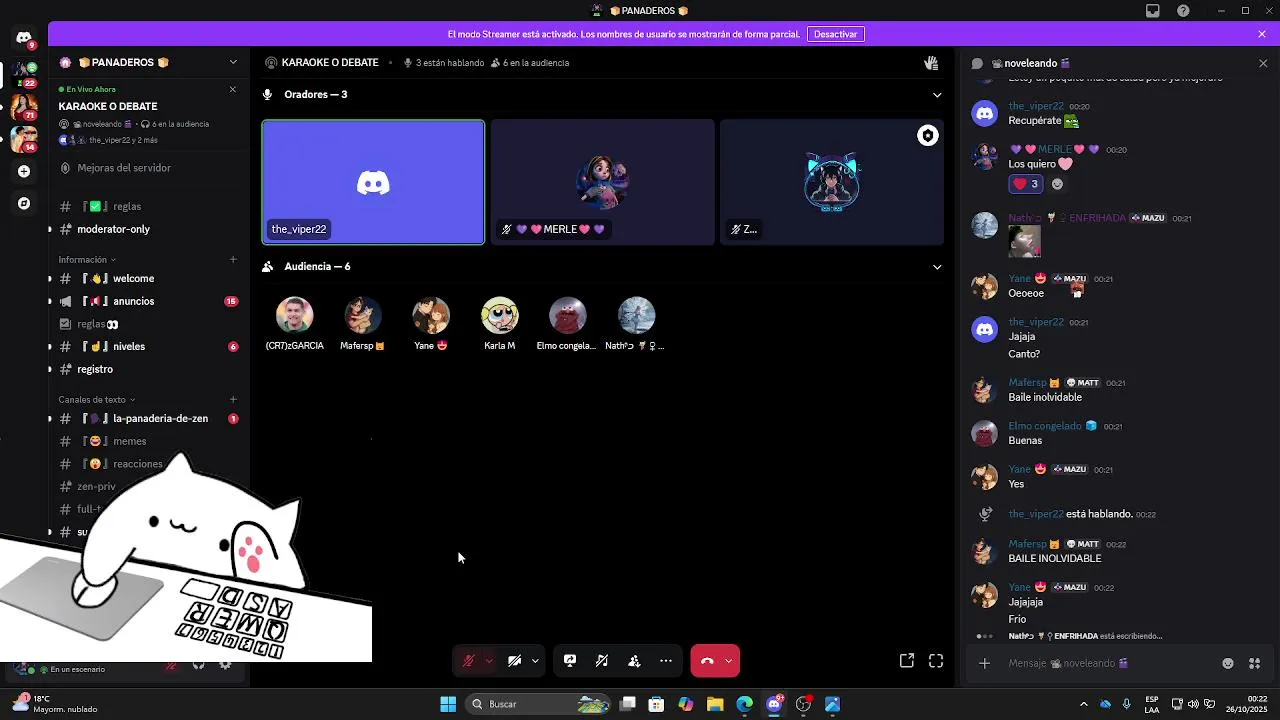Collapse the Audiencia section
Screen dimensions: 1280x720
pos(937,267)
